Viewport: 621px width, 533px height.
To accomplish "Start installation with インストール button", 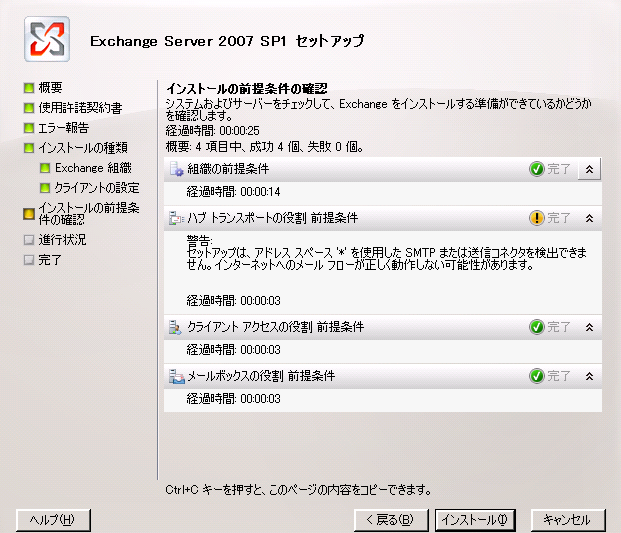I will click(x=475, y=520).
